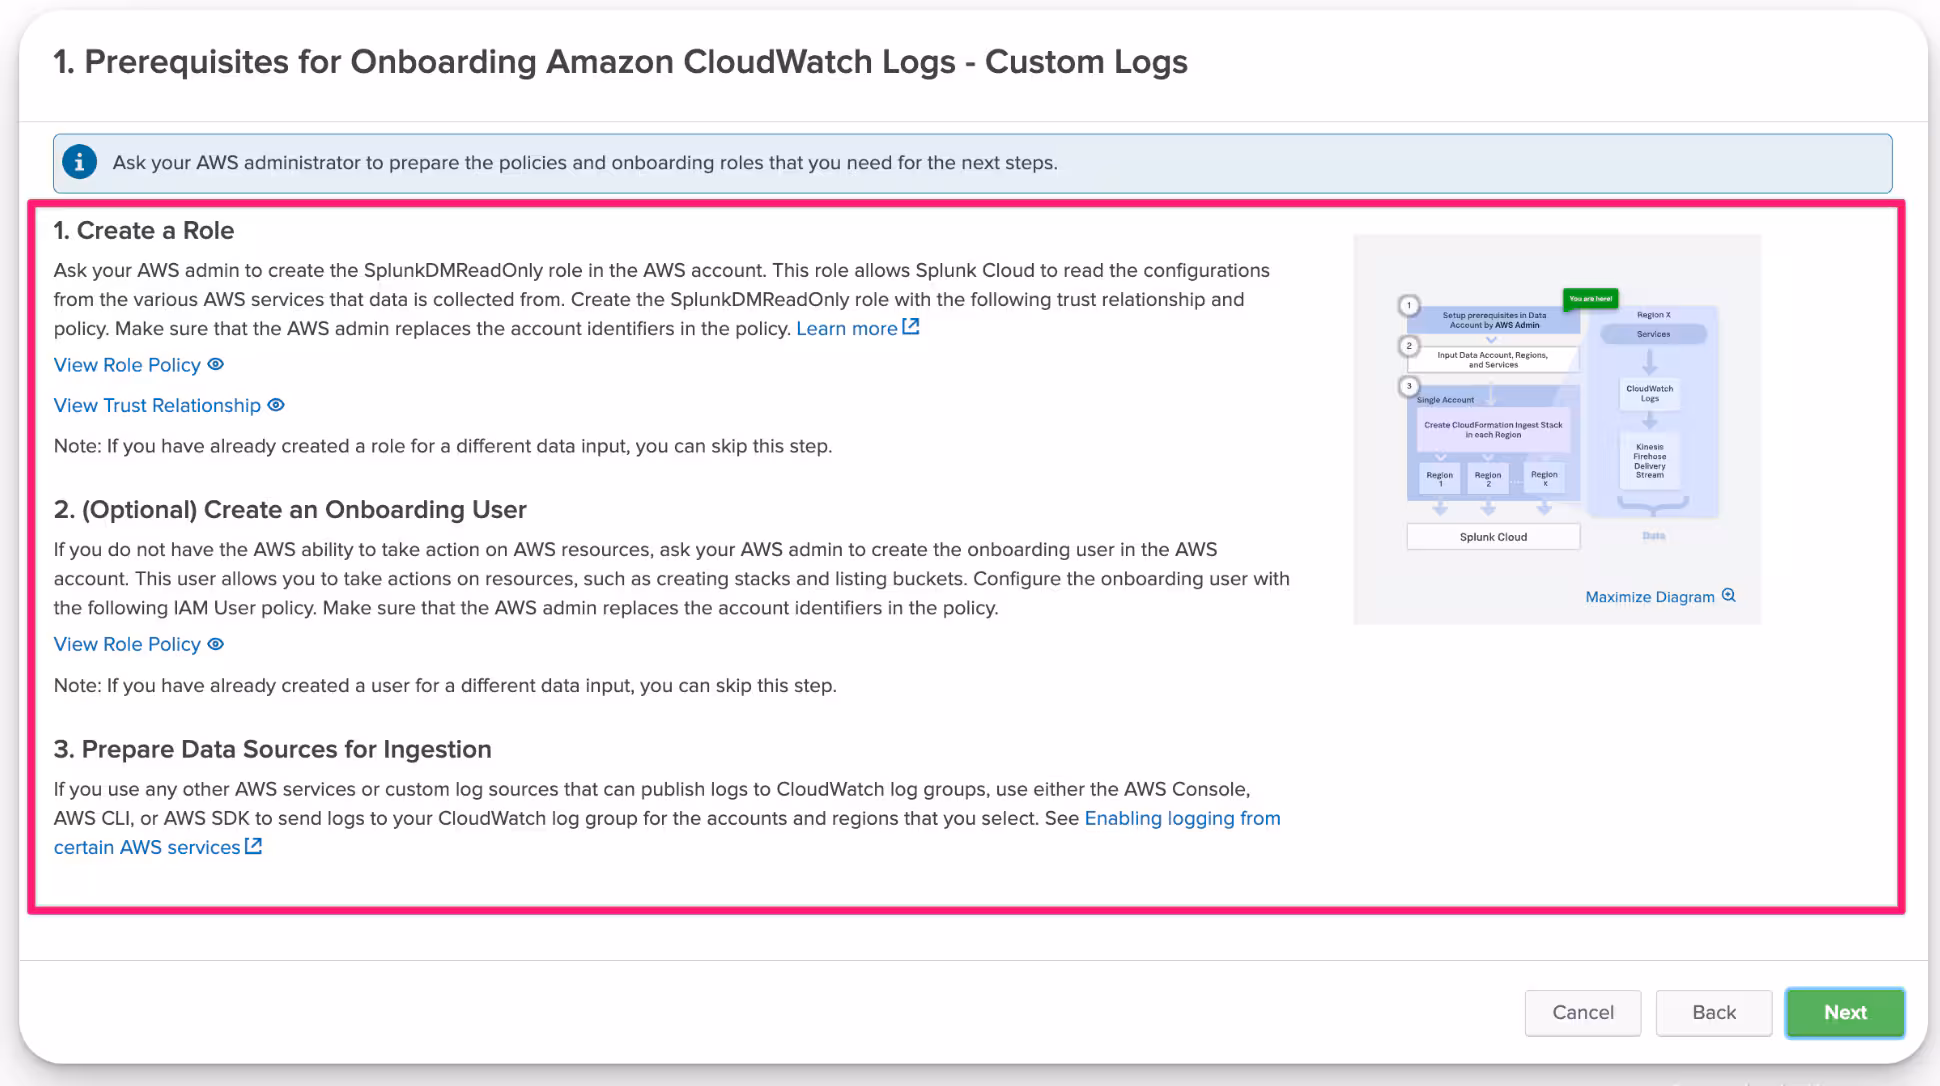Open the View Trust Relationship link
1940x1086 pixels.
[x=157, y=405]
